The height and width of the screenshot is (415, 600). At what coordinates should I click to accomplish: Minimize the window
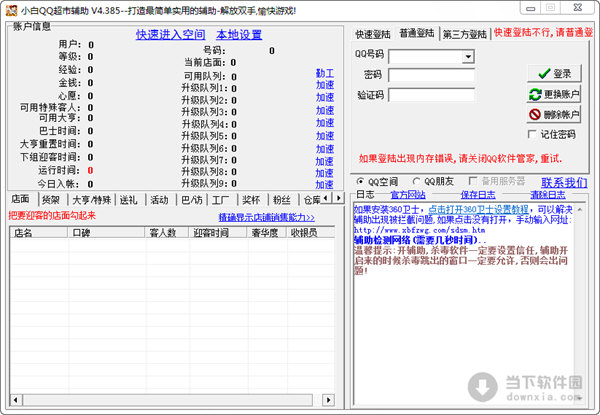tap(530, 8)
